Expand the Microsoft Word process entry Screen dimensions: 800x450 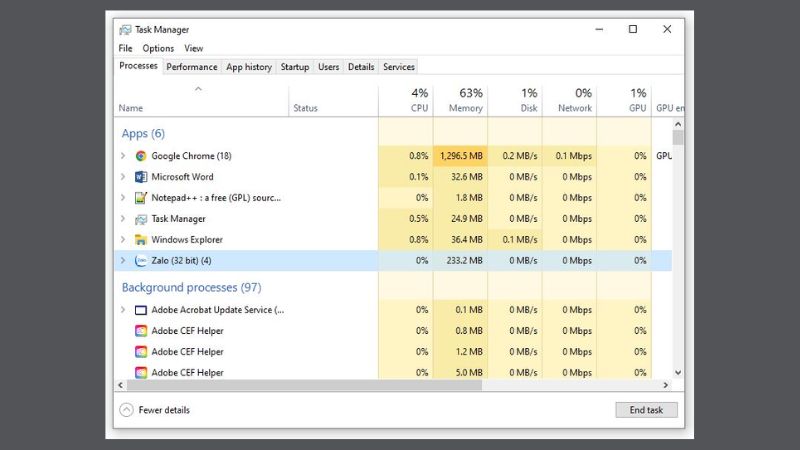(123, 177)
